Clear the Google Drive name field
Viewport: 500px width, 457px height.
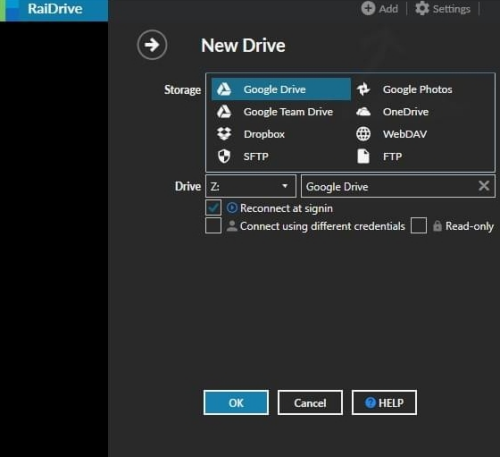point(484,186)
